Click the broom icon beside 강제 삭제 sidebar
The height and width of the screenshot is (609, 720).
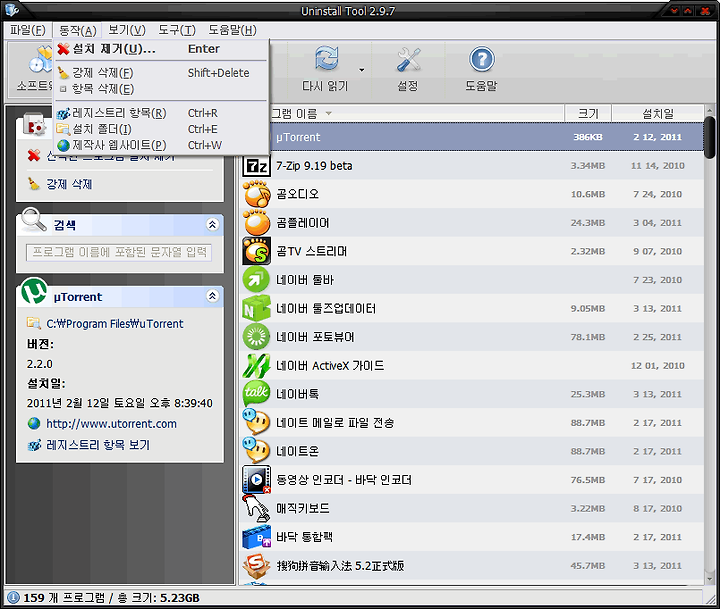point(34,184)
